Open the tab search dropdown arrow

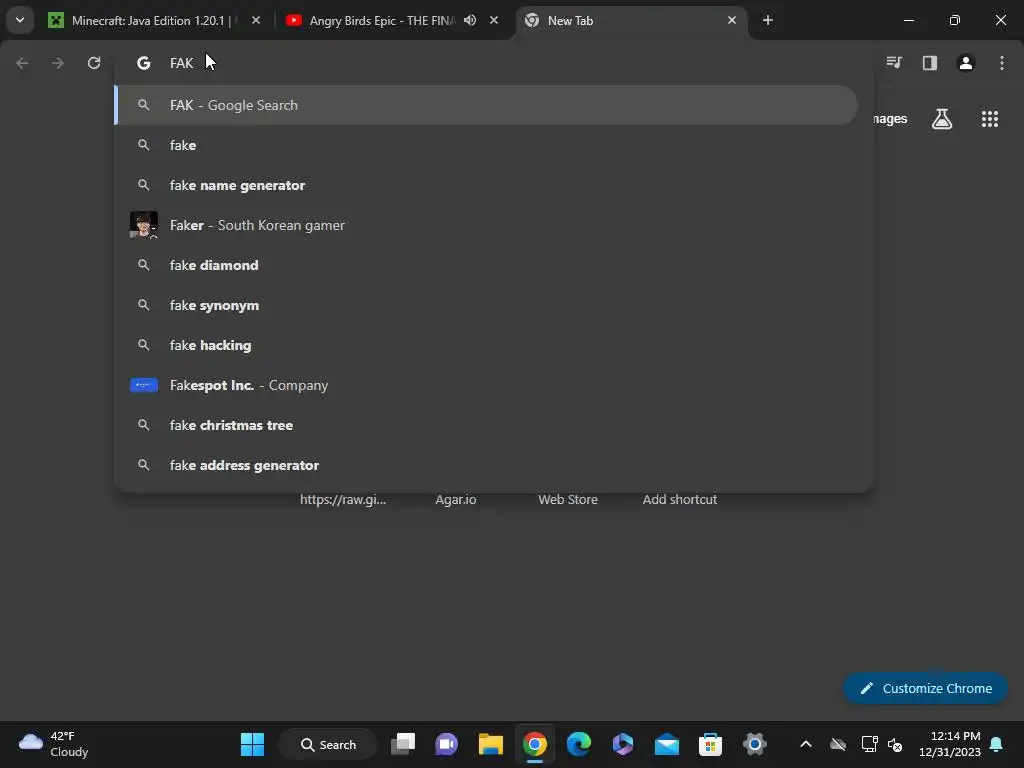tap(20, 20)
